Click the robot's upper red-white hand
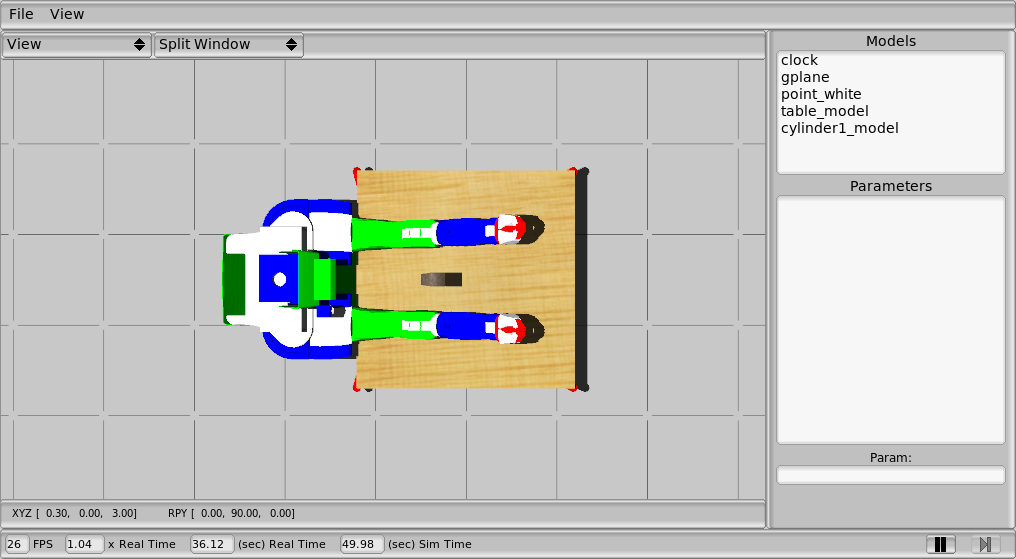 pyautogui.click(x=510, y=229)
